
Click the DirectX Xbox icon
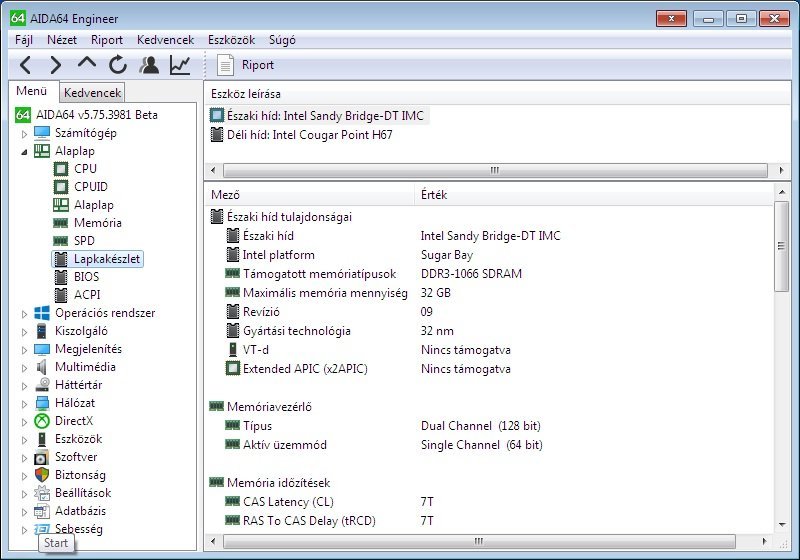click(42, 421)
